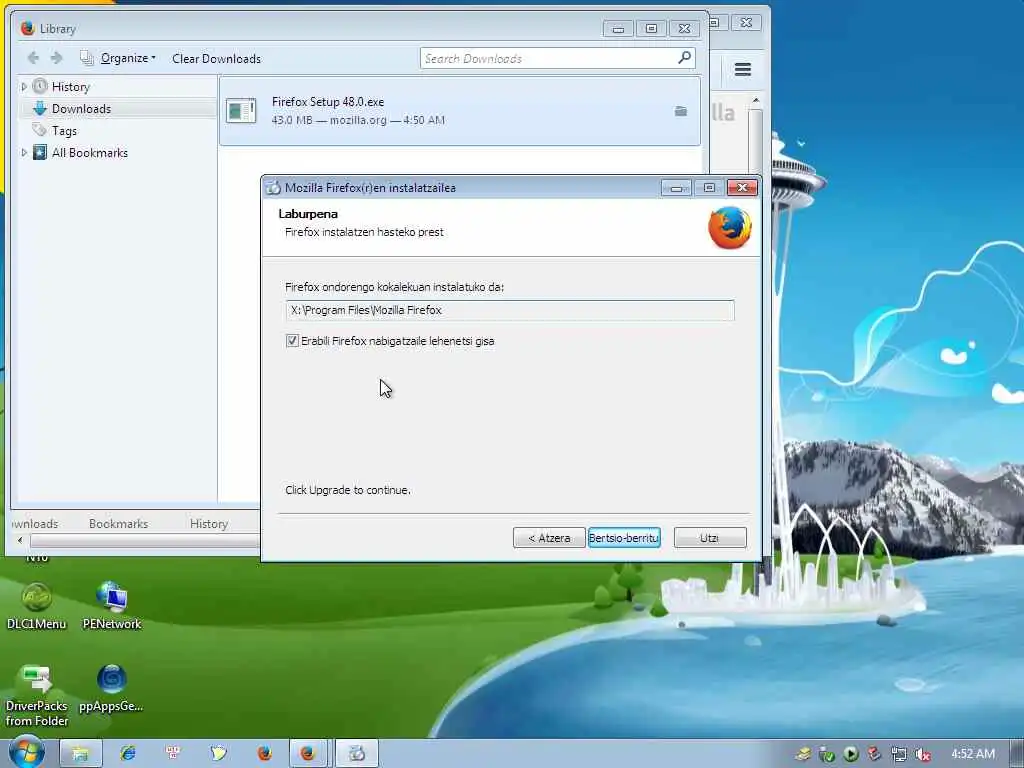Screen dimensions: 1024x768
Task: Open the PENetwork desktop shortcut
Action: [112, 606]
